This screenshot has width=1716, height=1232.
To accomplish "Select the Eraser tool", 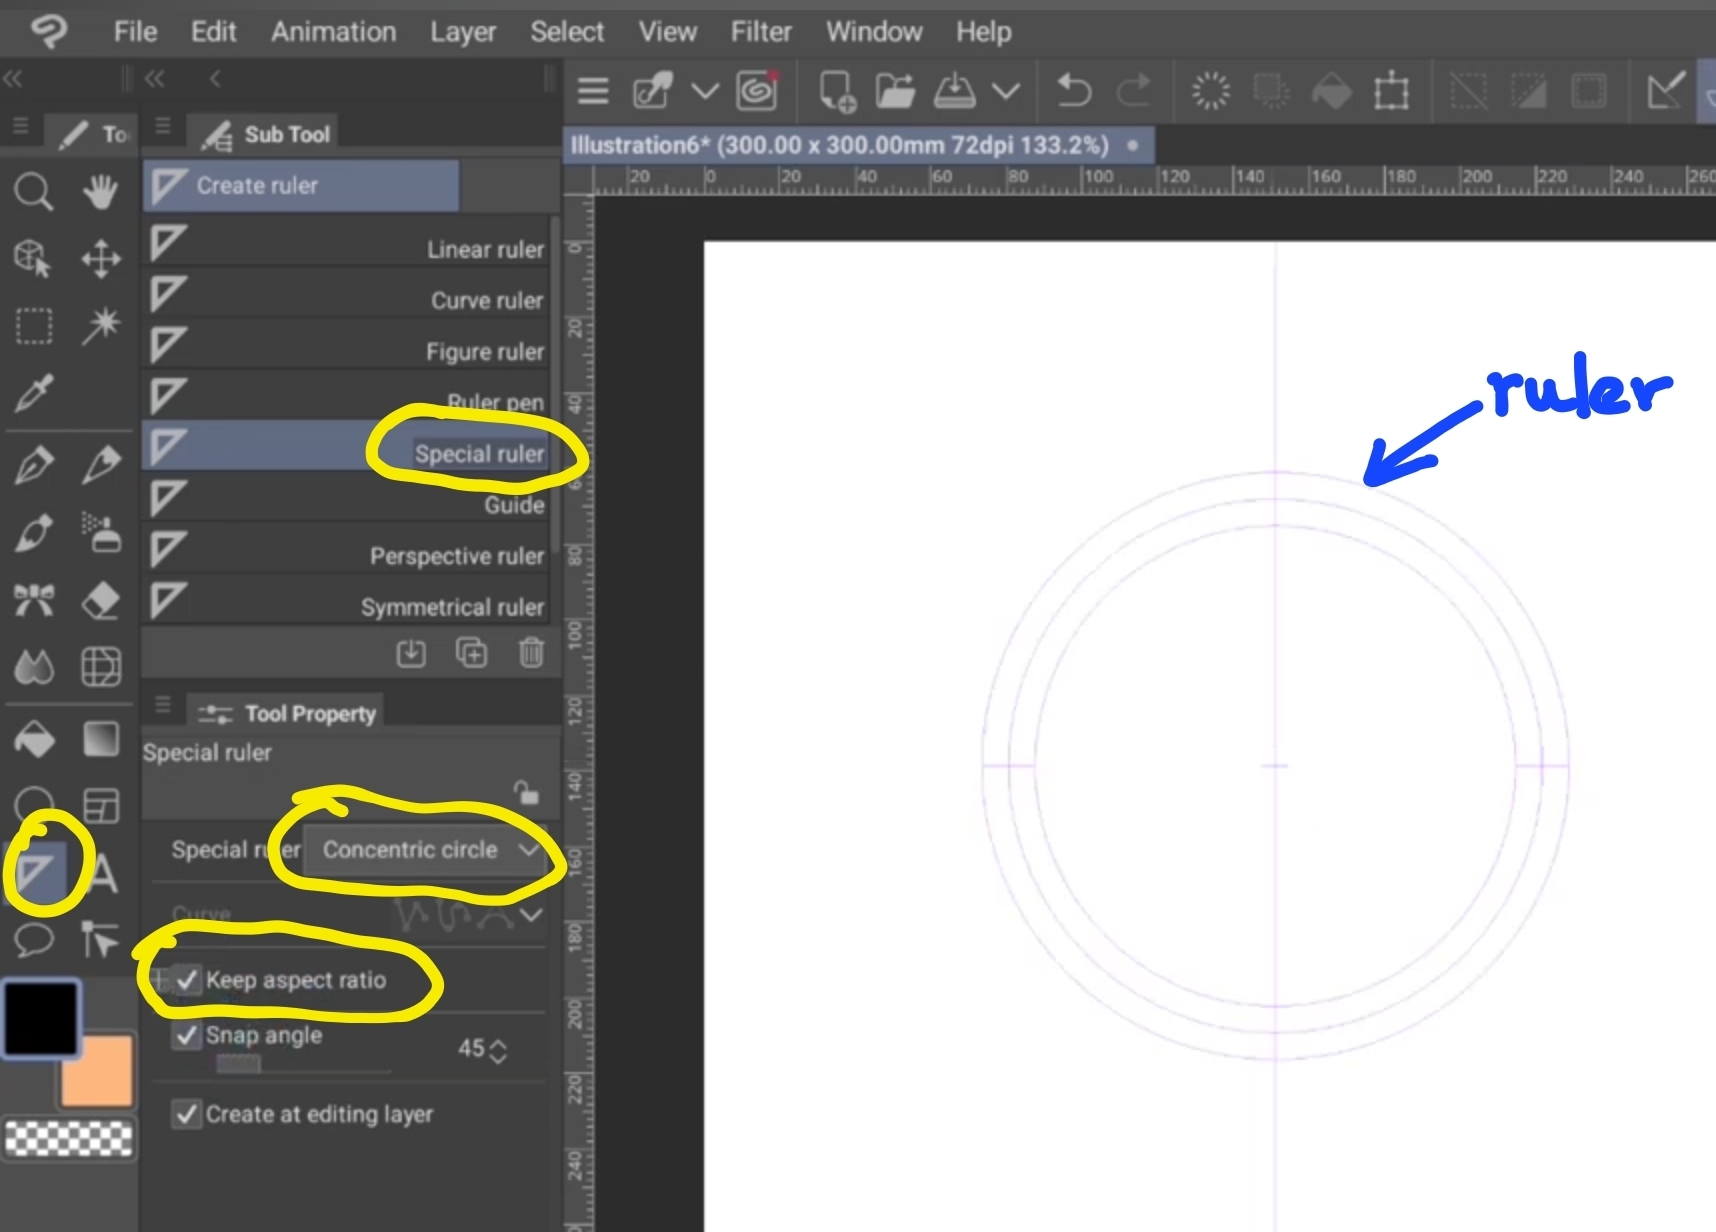I will [x=100, y=601].
